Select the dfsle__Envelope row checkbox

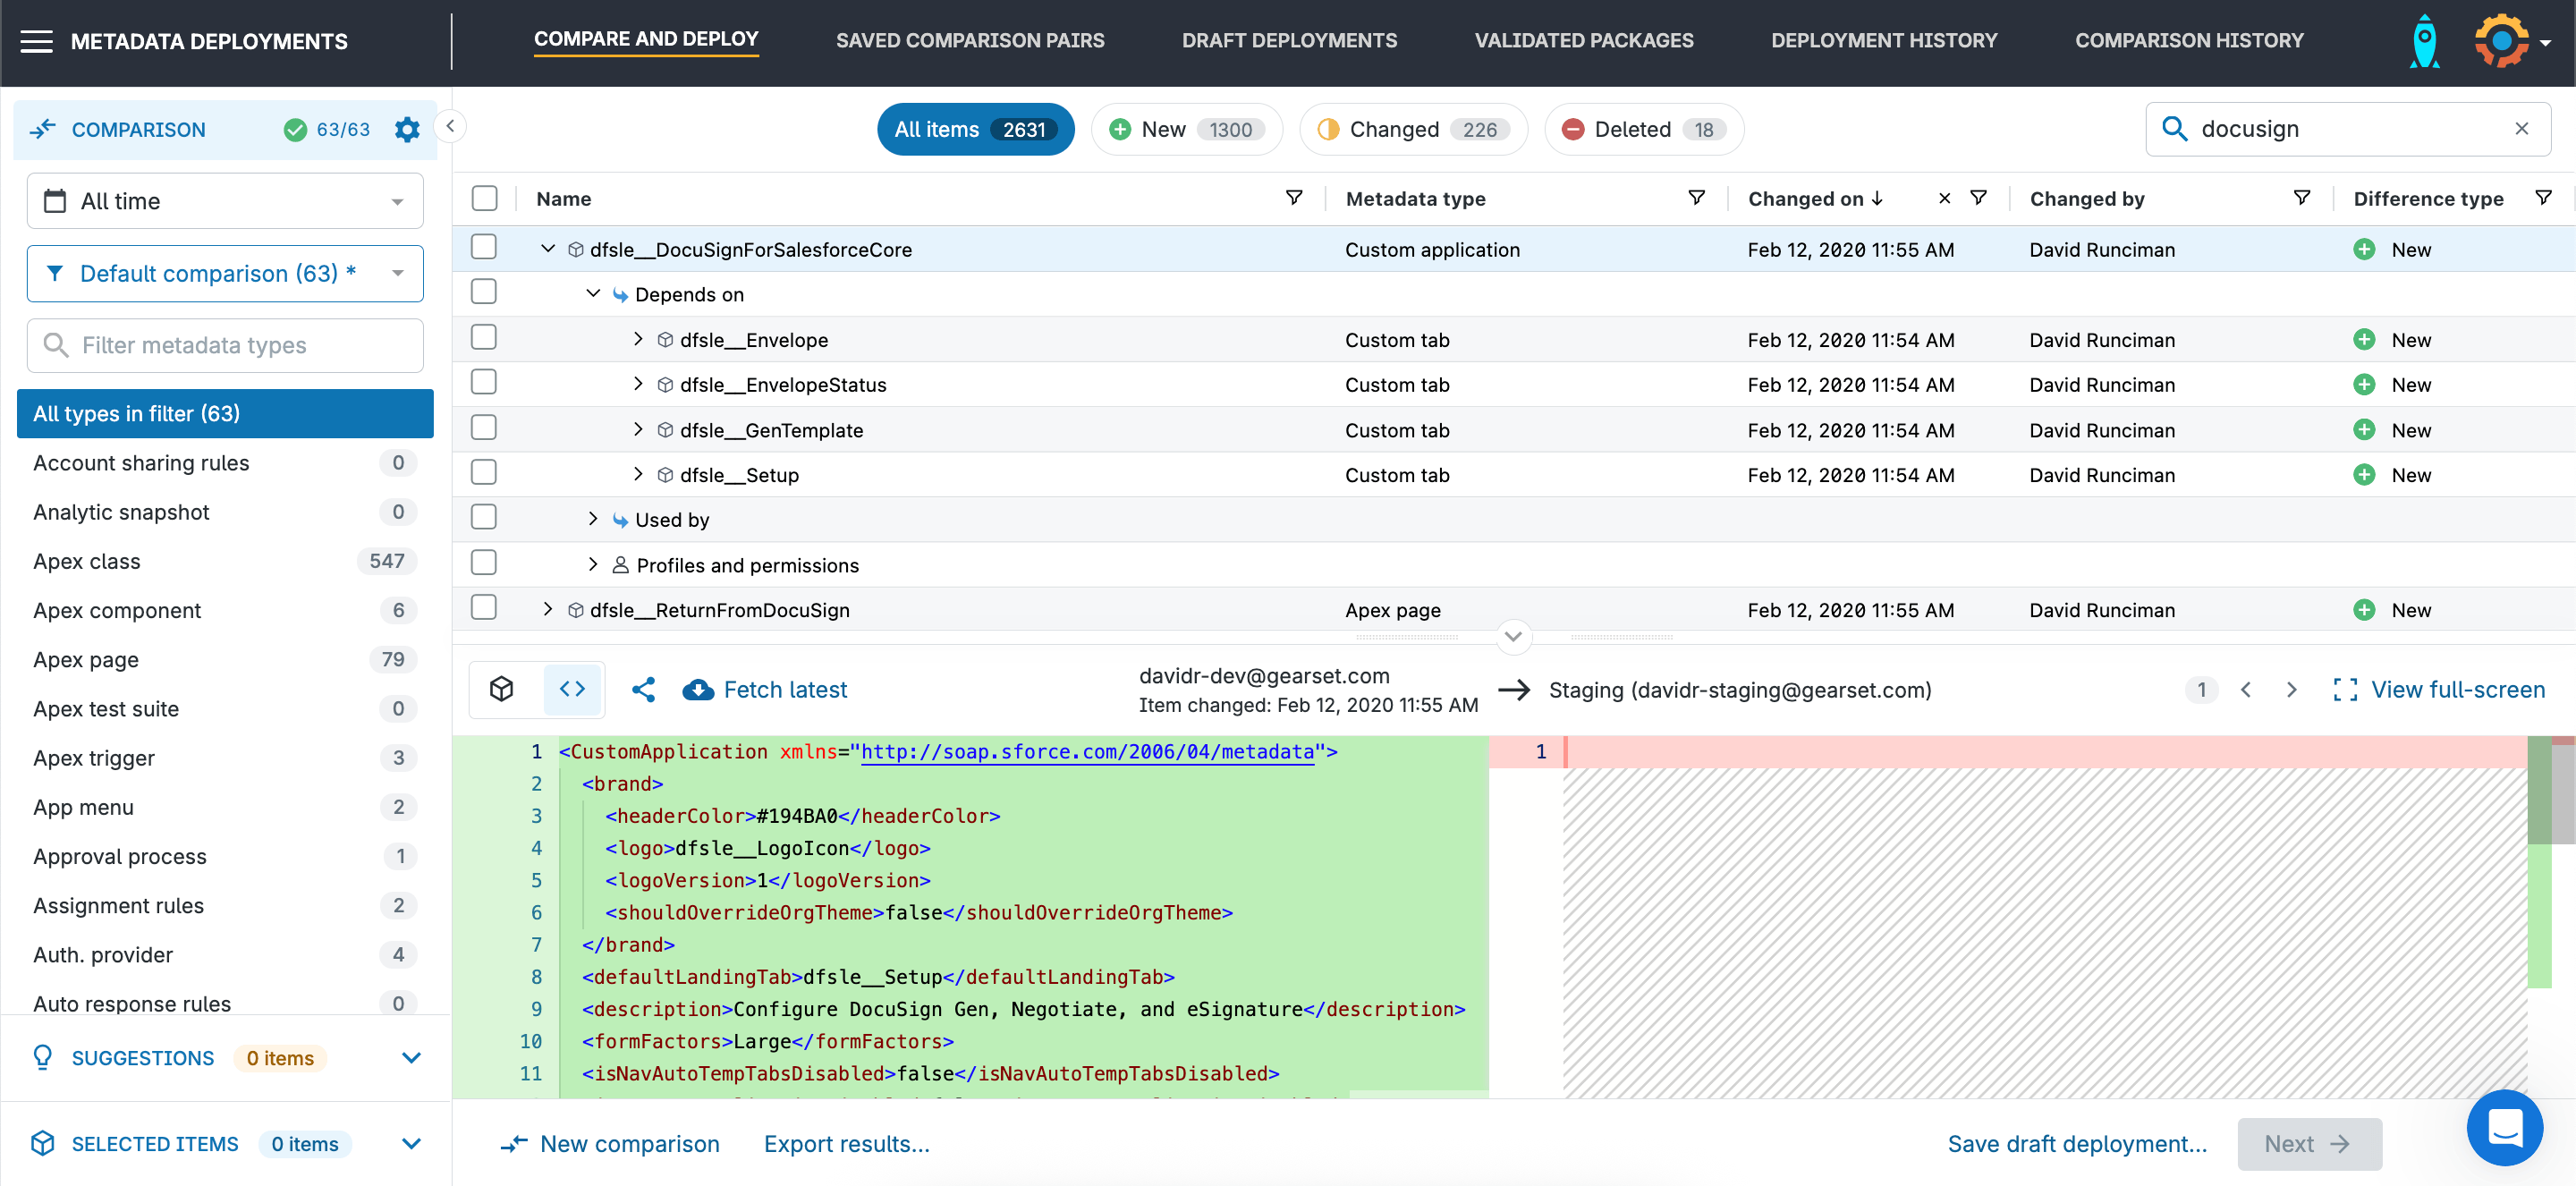(484, 338)
